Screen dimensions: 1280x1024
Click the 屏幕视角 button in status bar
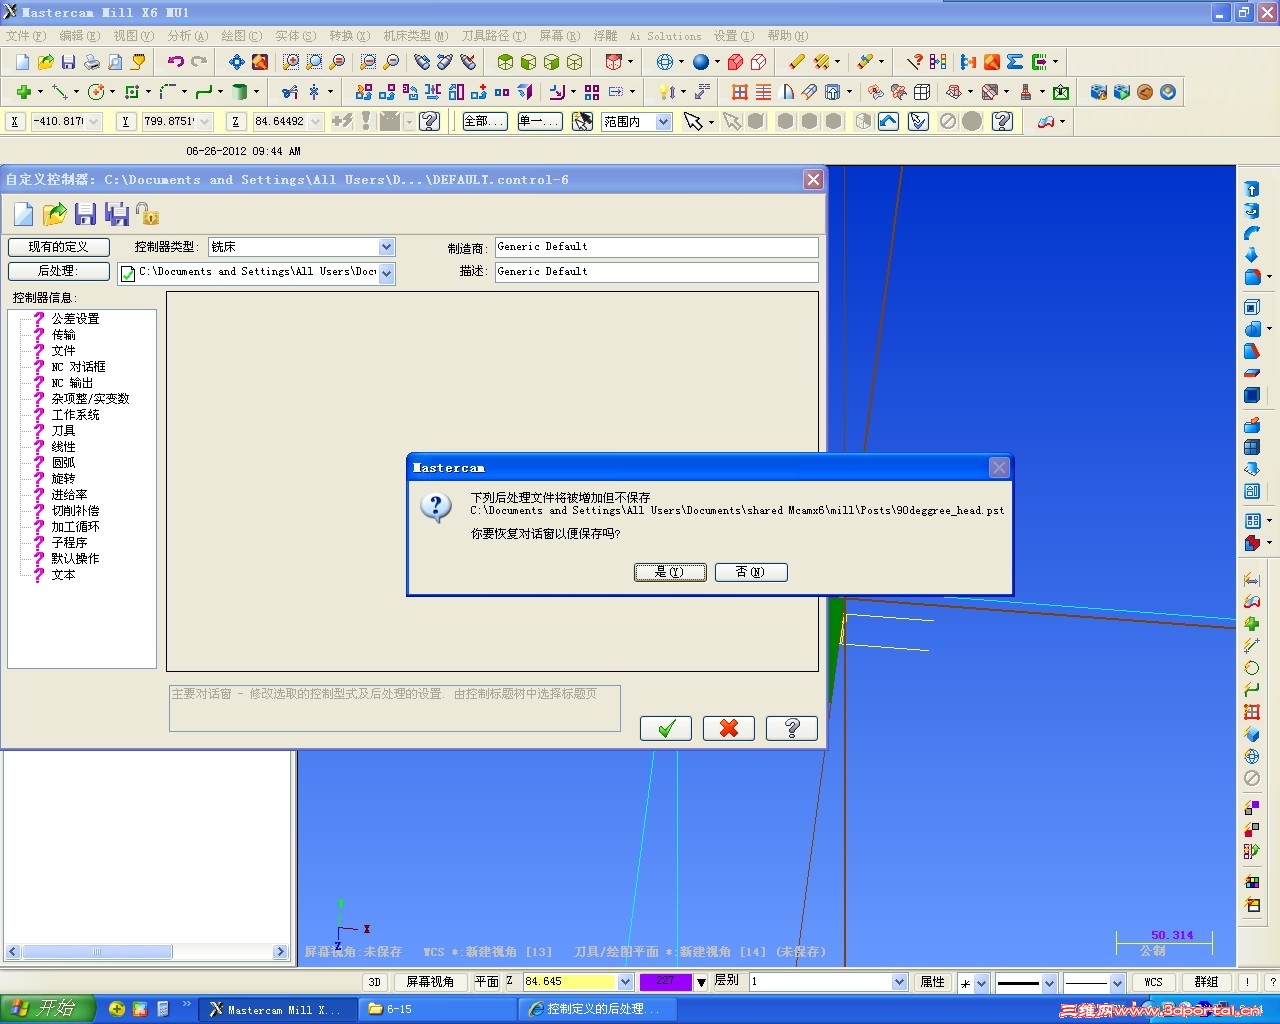pyautogui.click(x=430, y=982)
